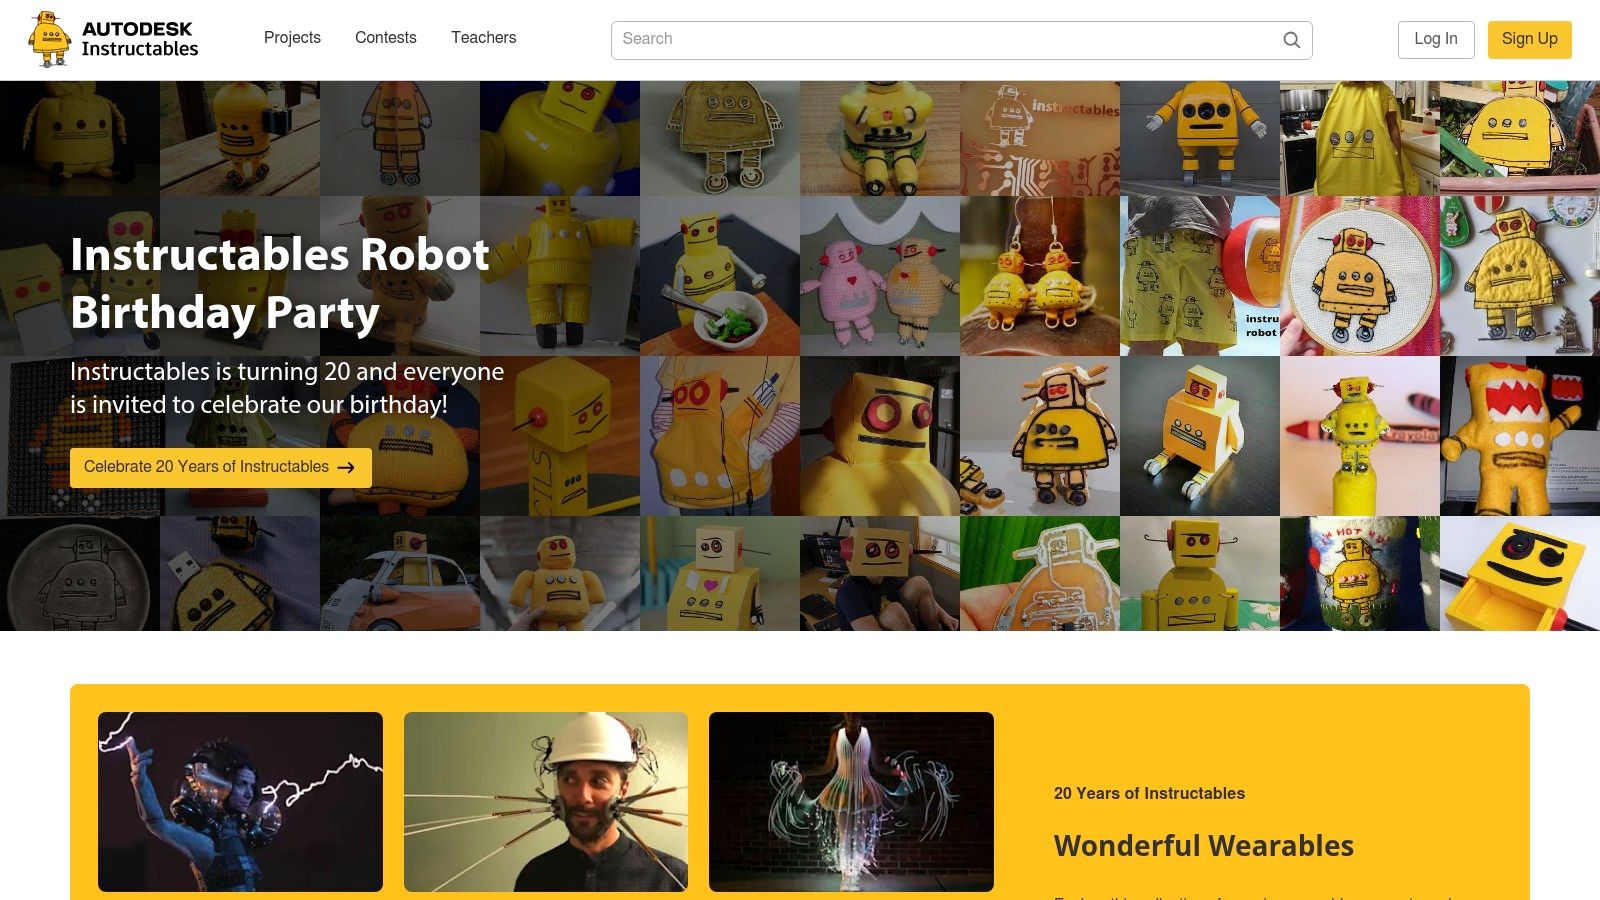Click the Instructables Robot Birthday Party headline
The height and width of the screenshot is (900, 1600).
pos(280,283)
